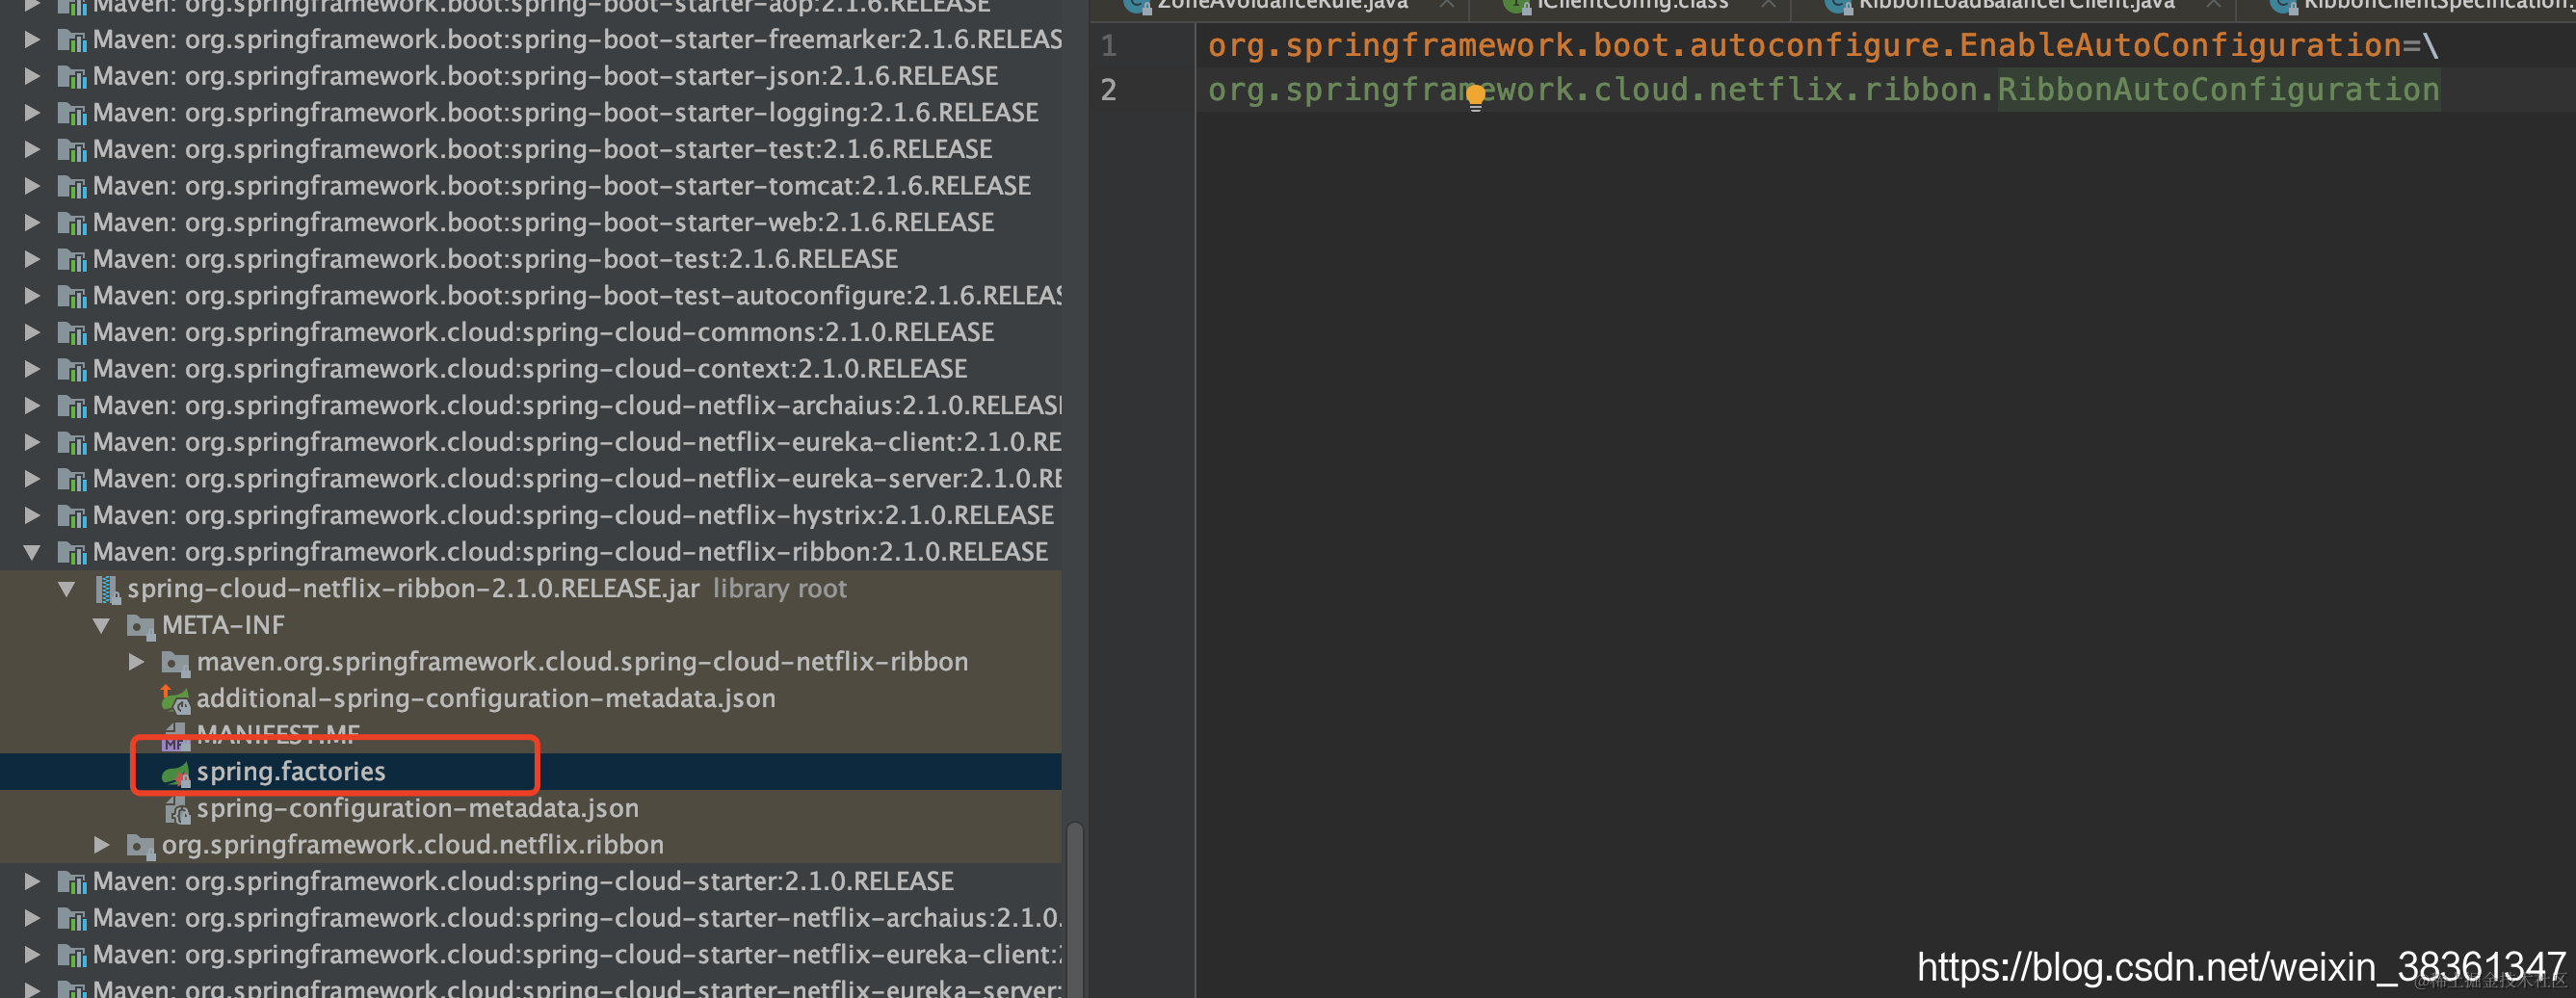
Task: Click RibbonAutoConfiguration in editor line 2
Action: pyautogui.click(x=2218, y=90)
